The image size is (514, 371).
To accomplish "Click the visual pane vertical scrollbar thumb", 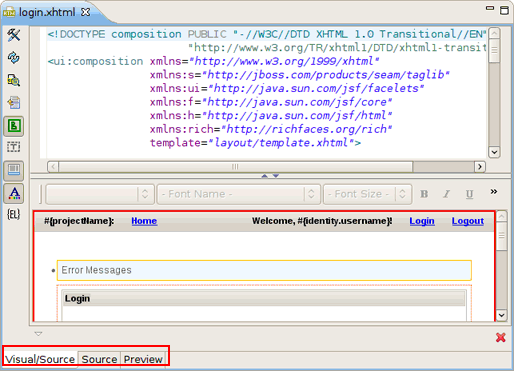I will [502, 236].
